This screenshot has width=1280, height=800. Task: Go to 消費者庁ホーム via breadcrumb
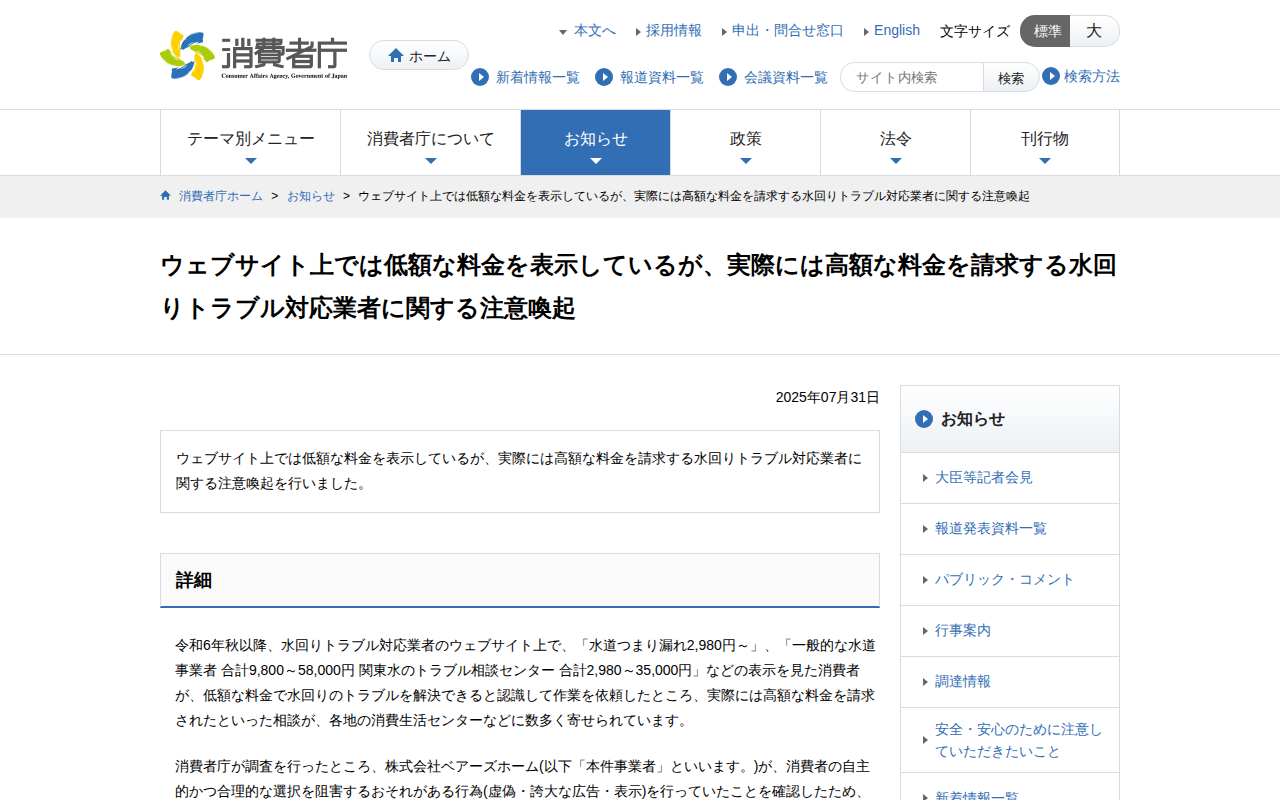click(x=221, y=196)
